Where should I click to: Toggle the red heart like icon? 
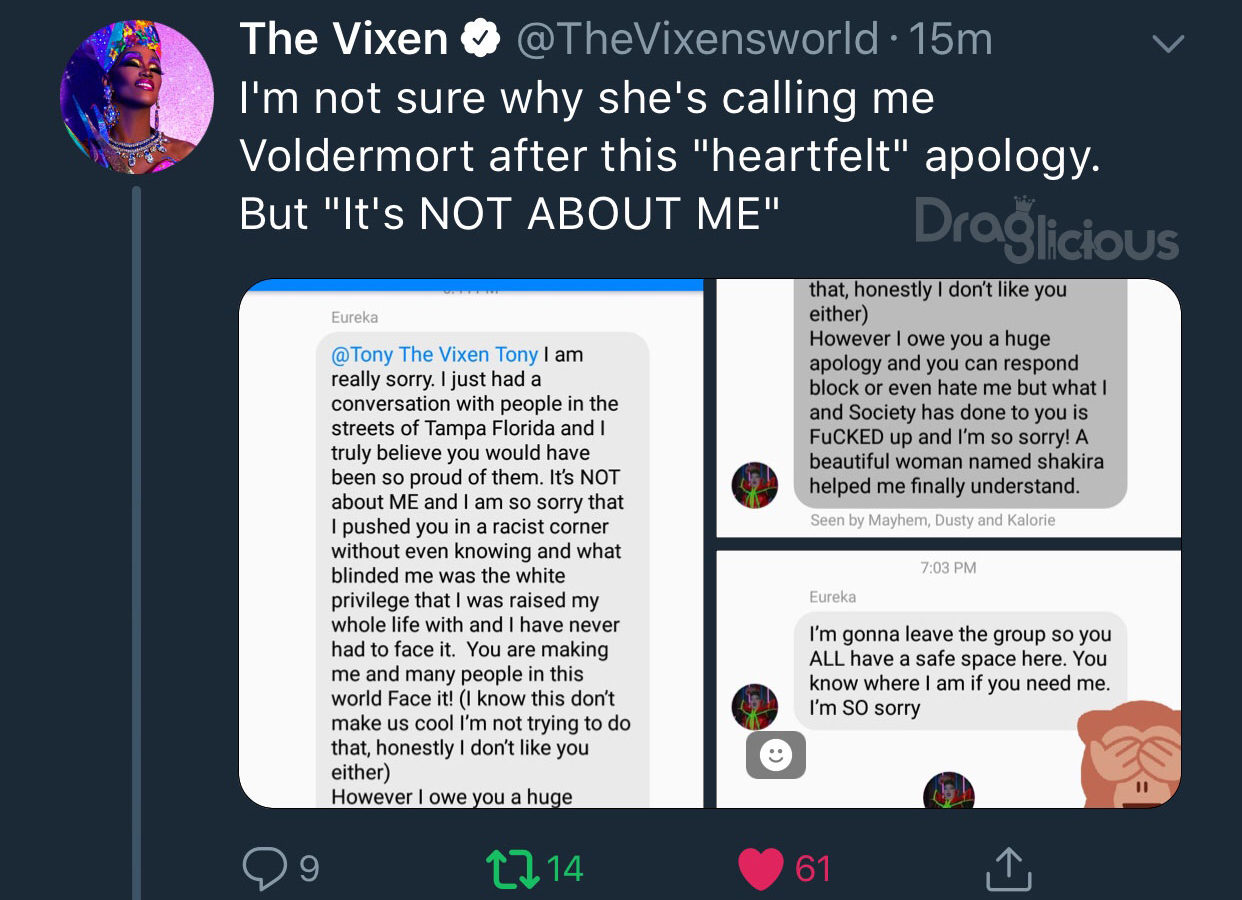[x=760, y=869]
